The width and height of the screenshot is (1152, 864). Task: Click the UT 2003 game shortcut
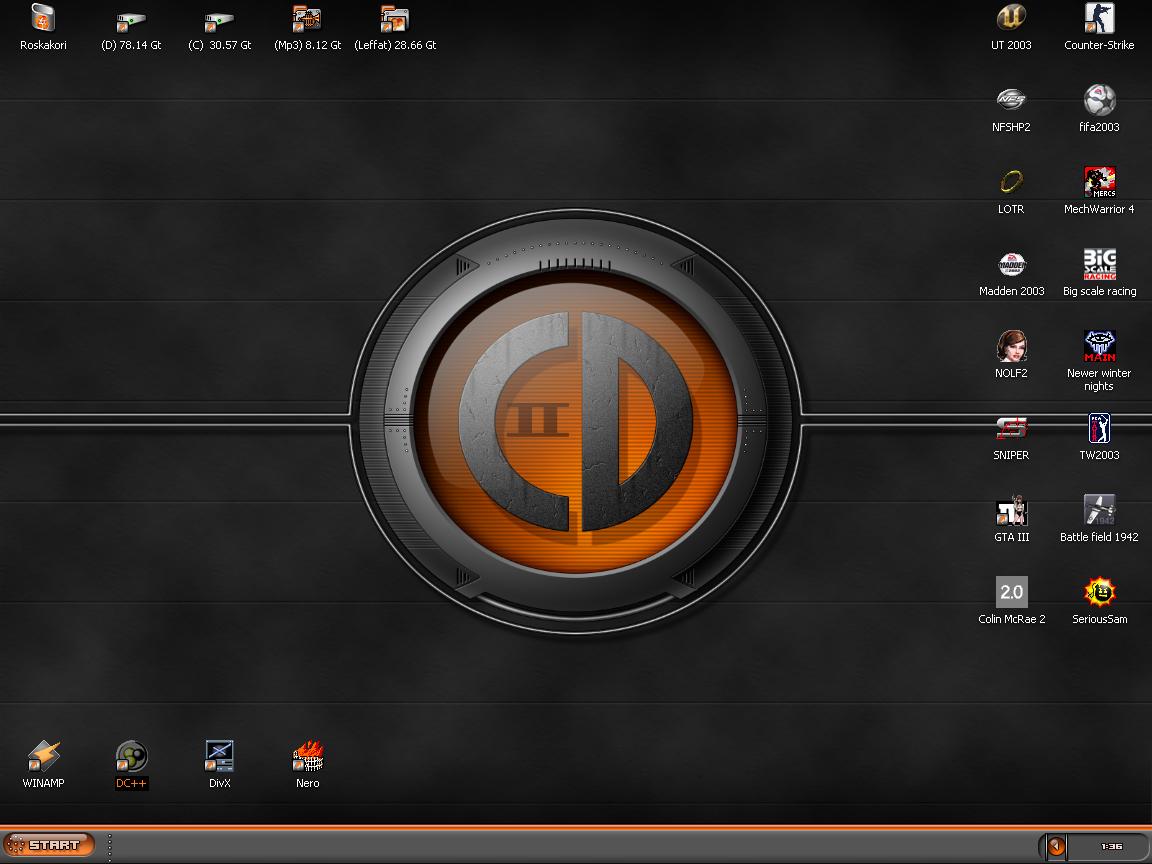pyautogui.click(x=1011, y=19)
